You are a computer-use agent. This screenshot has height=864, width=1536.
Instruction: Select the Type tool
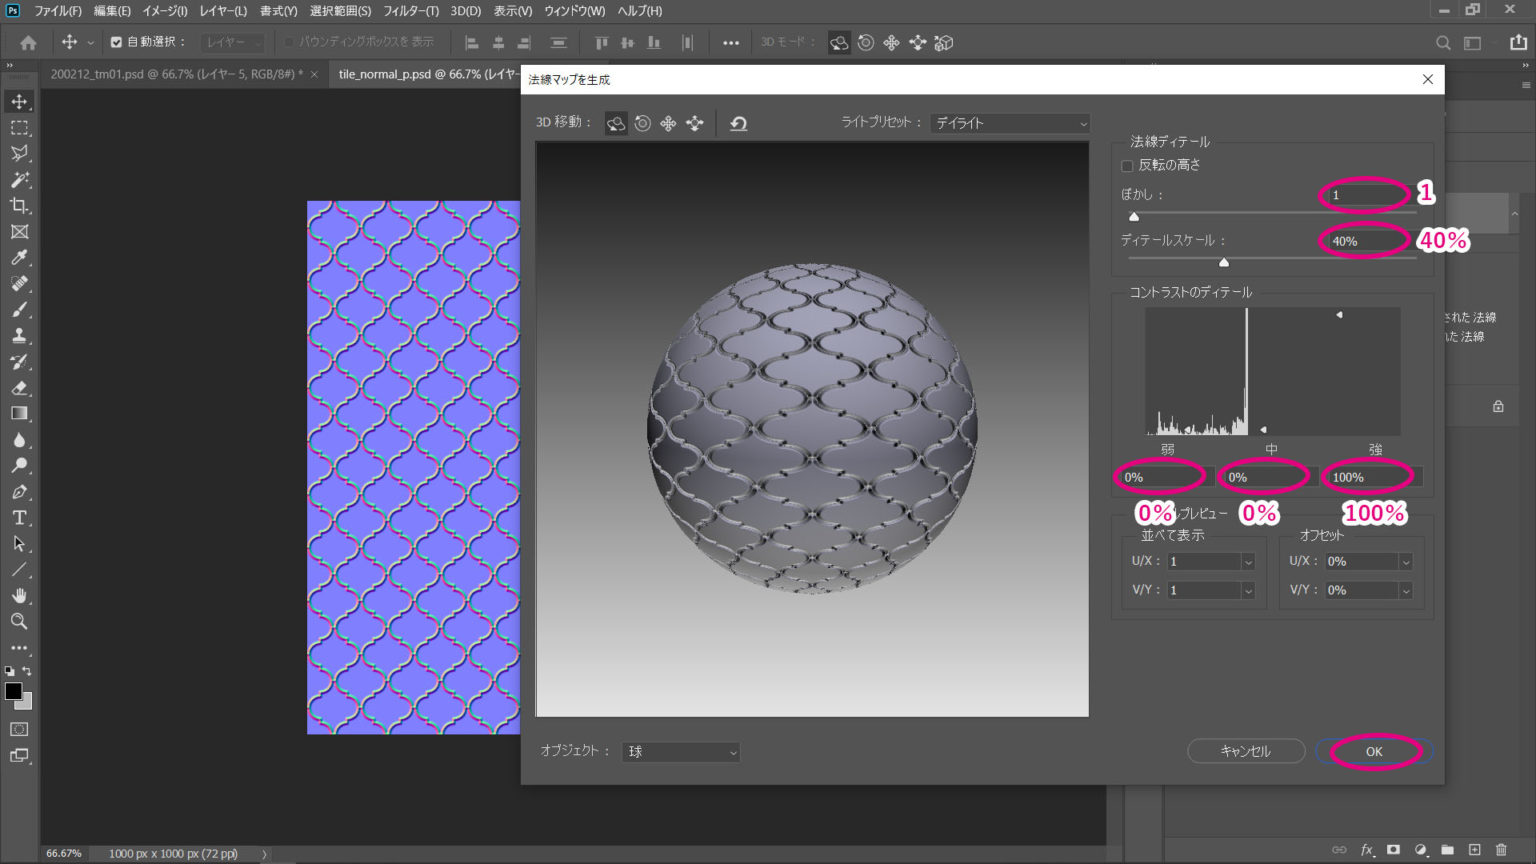pos(20,518)
